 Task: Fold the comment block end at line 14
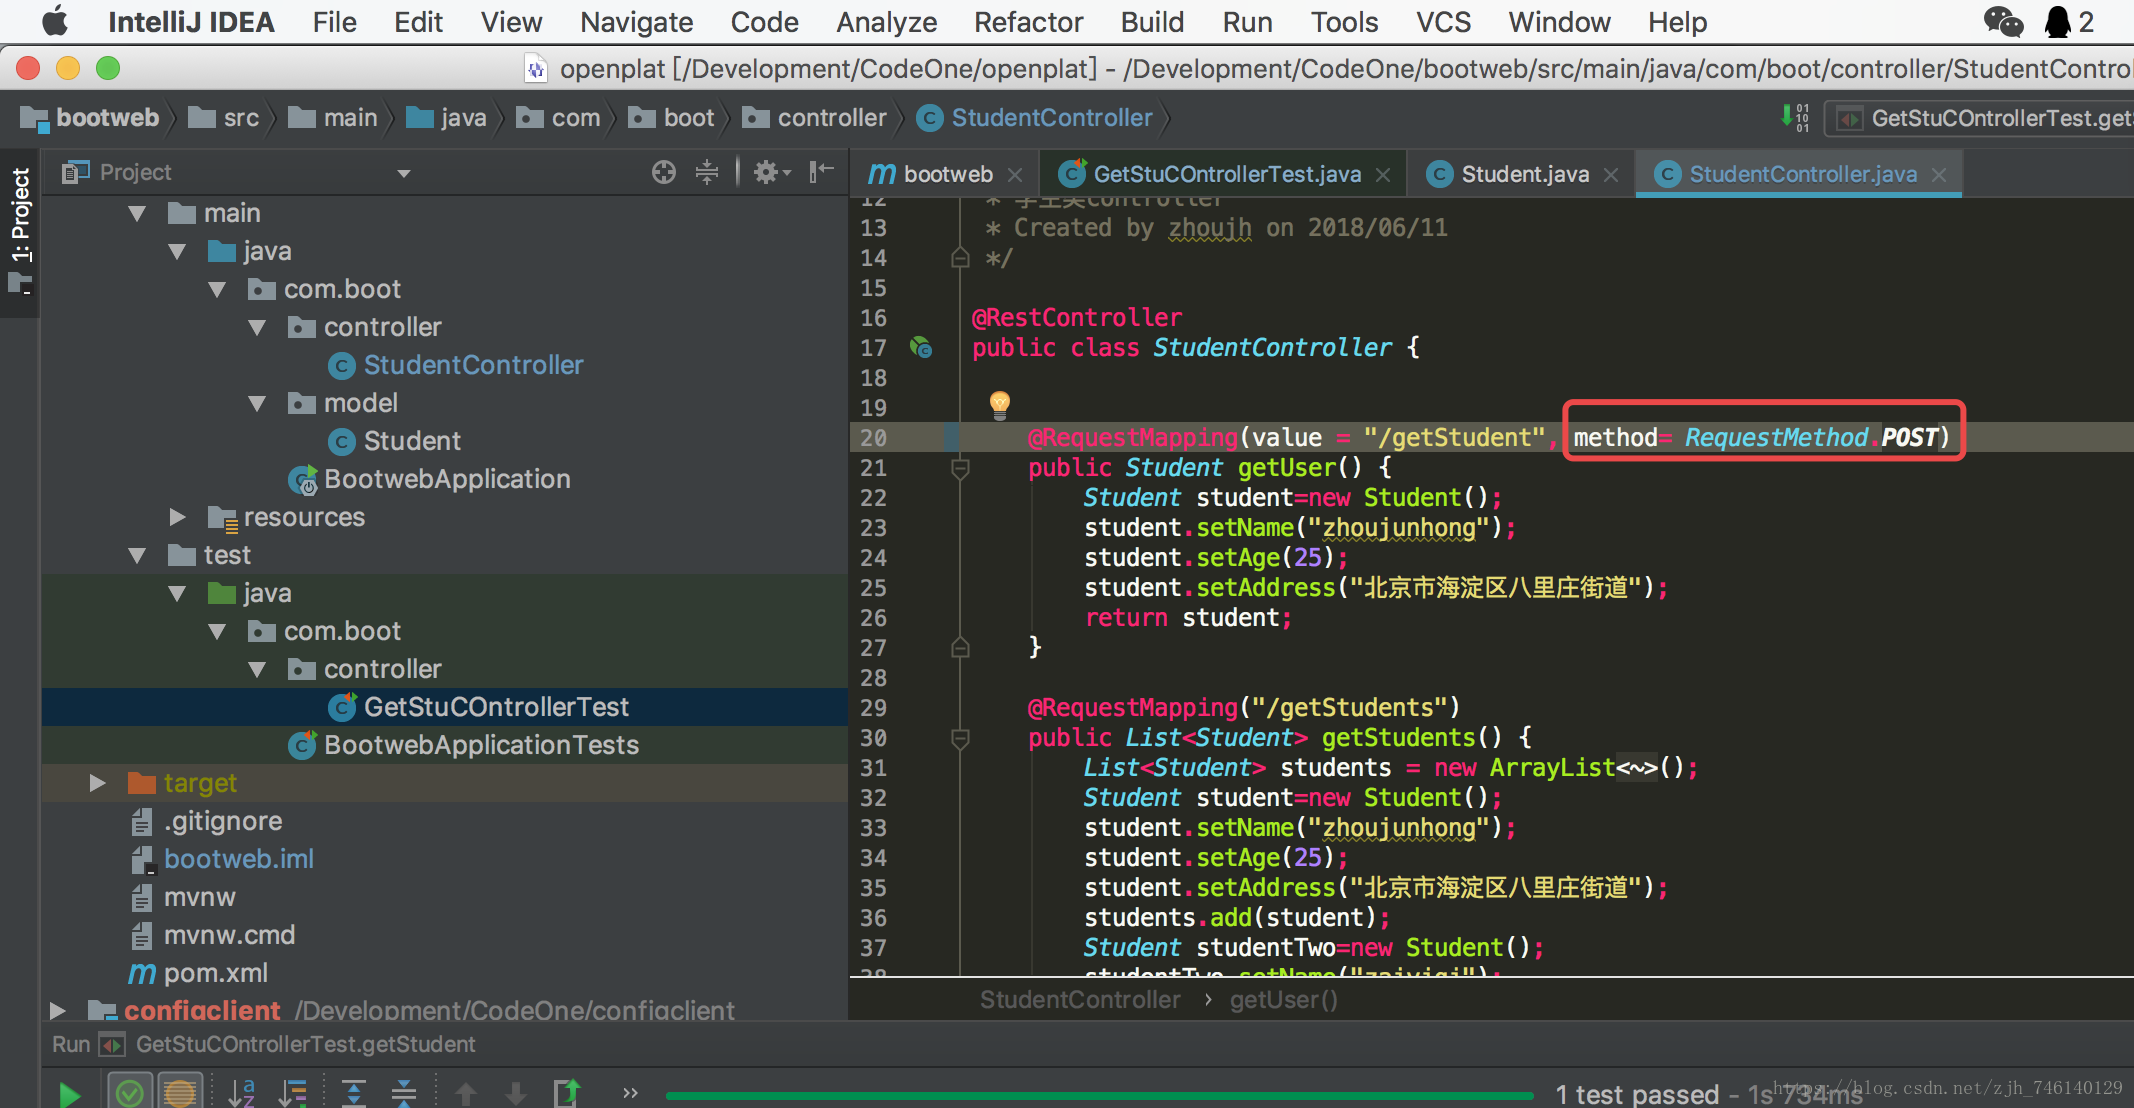tap(960, 258)
